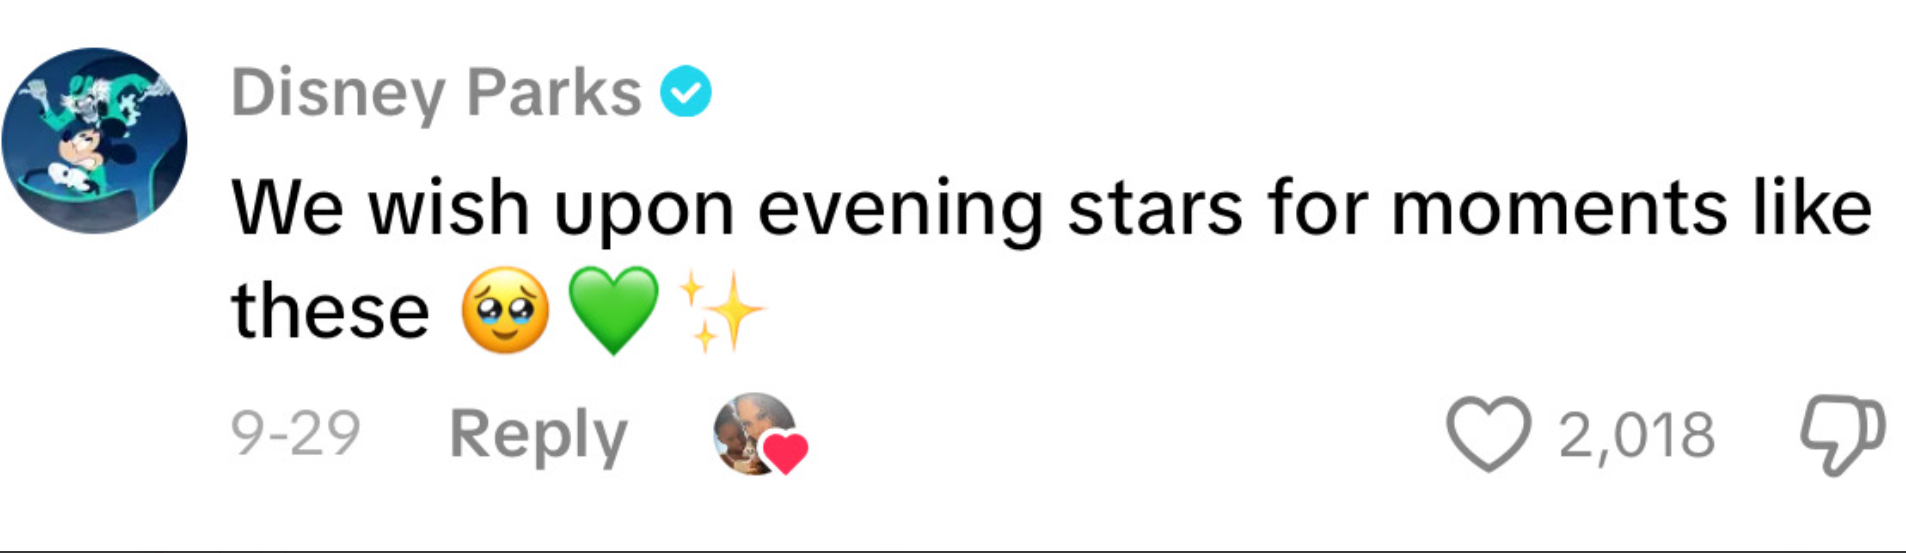Click the yellow sparkles emoji
Image resolution: width=1906 pixels, height=553 pixels.
pyautogui.click(x=722, y=312)
